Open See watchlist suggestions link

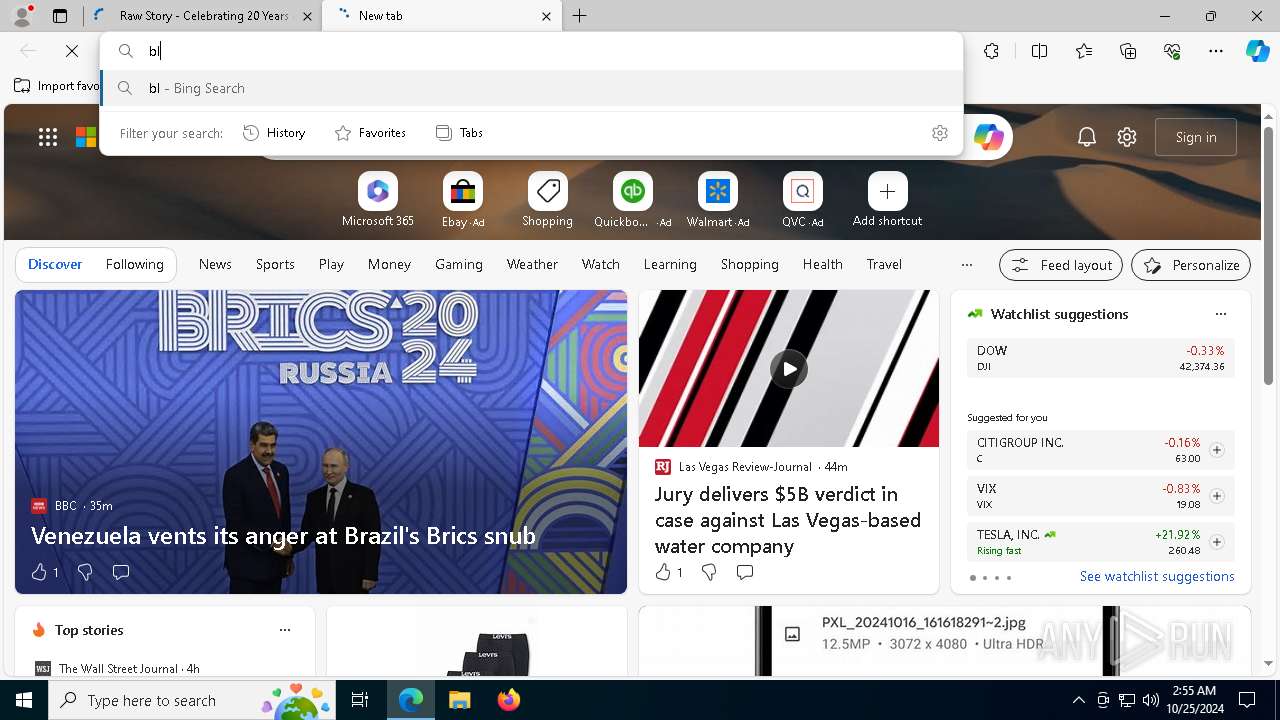(1157, 576)
